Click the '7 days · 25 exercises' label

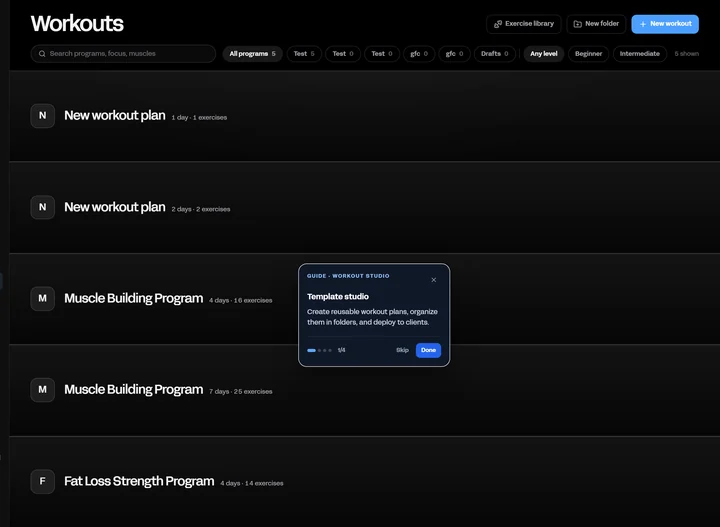pos(241,392)
